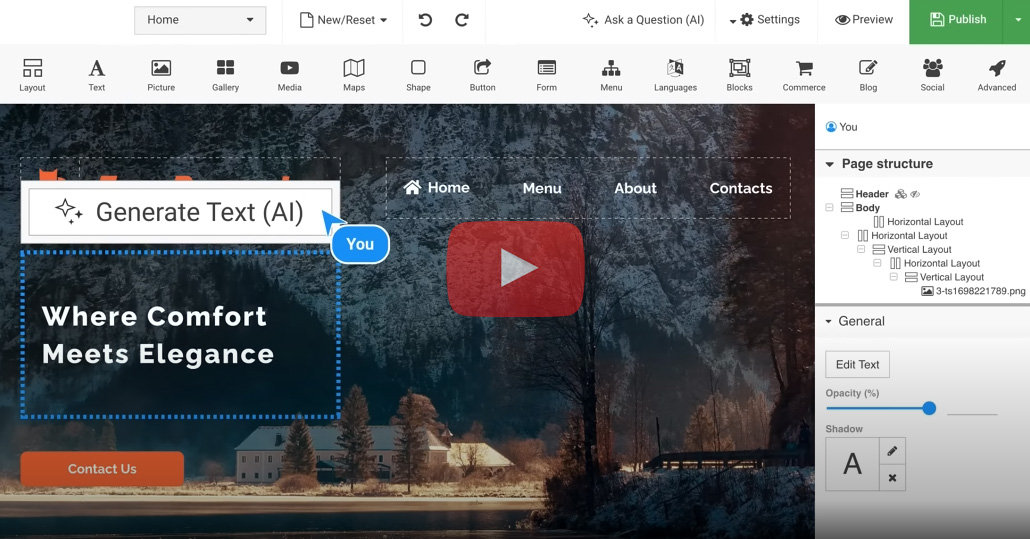1030x539 pixels.
Task: Click Home in the site navigation
Action: 437,188
